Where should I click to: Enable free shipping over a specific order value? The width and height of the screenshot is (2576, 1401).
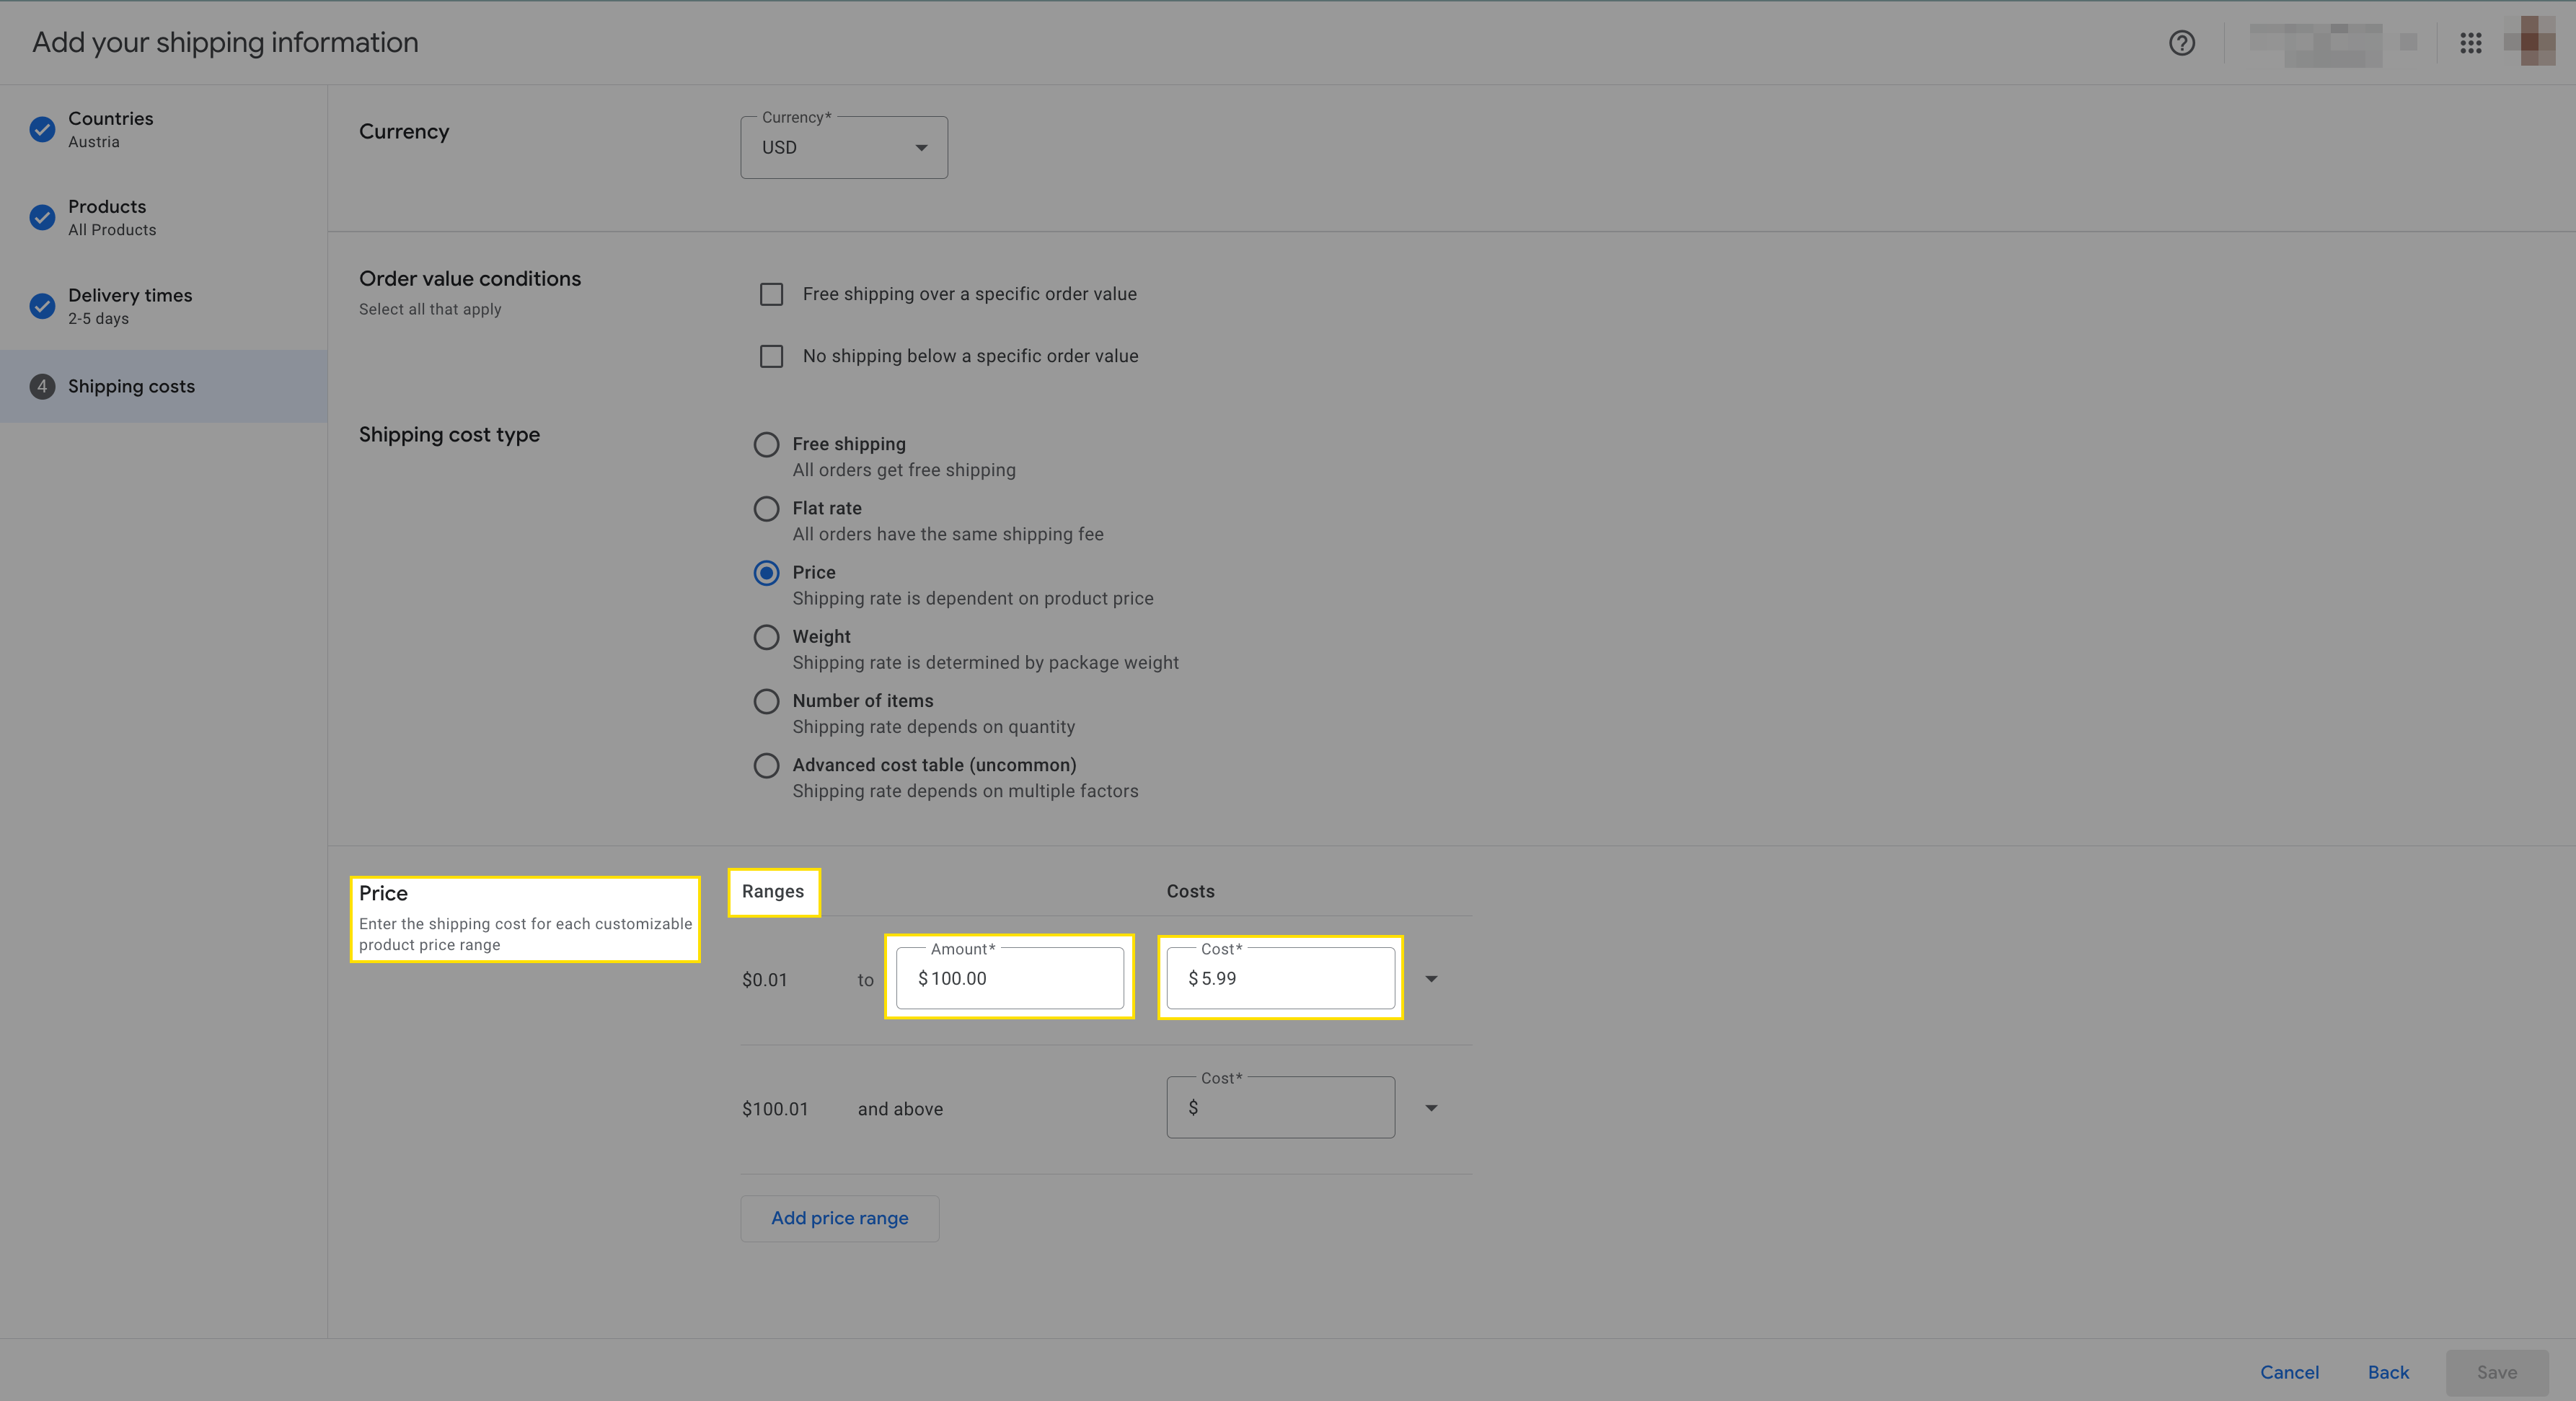pyautogui.click(x=771, y=294)
